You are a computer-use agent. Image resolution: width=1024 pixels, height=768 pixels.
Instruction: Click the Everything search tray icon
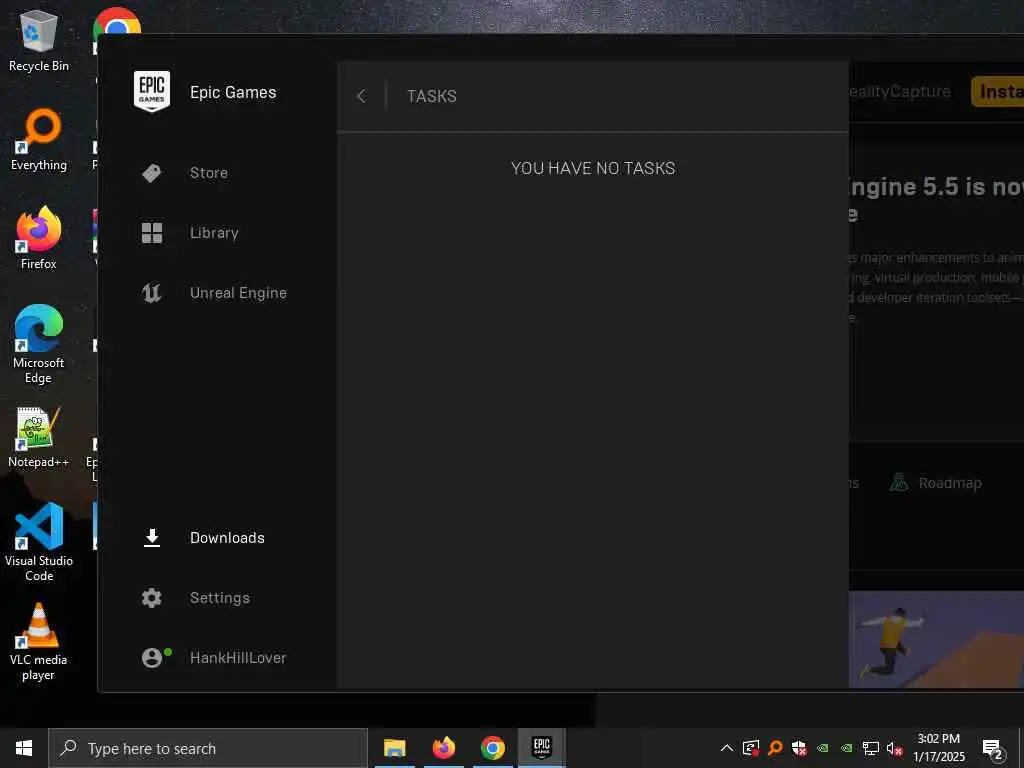click(775, 748)
